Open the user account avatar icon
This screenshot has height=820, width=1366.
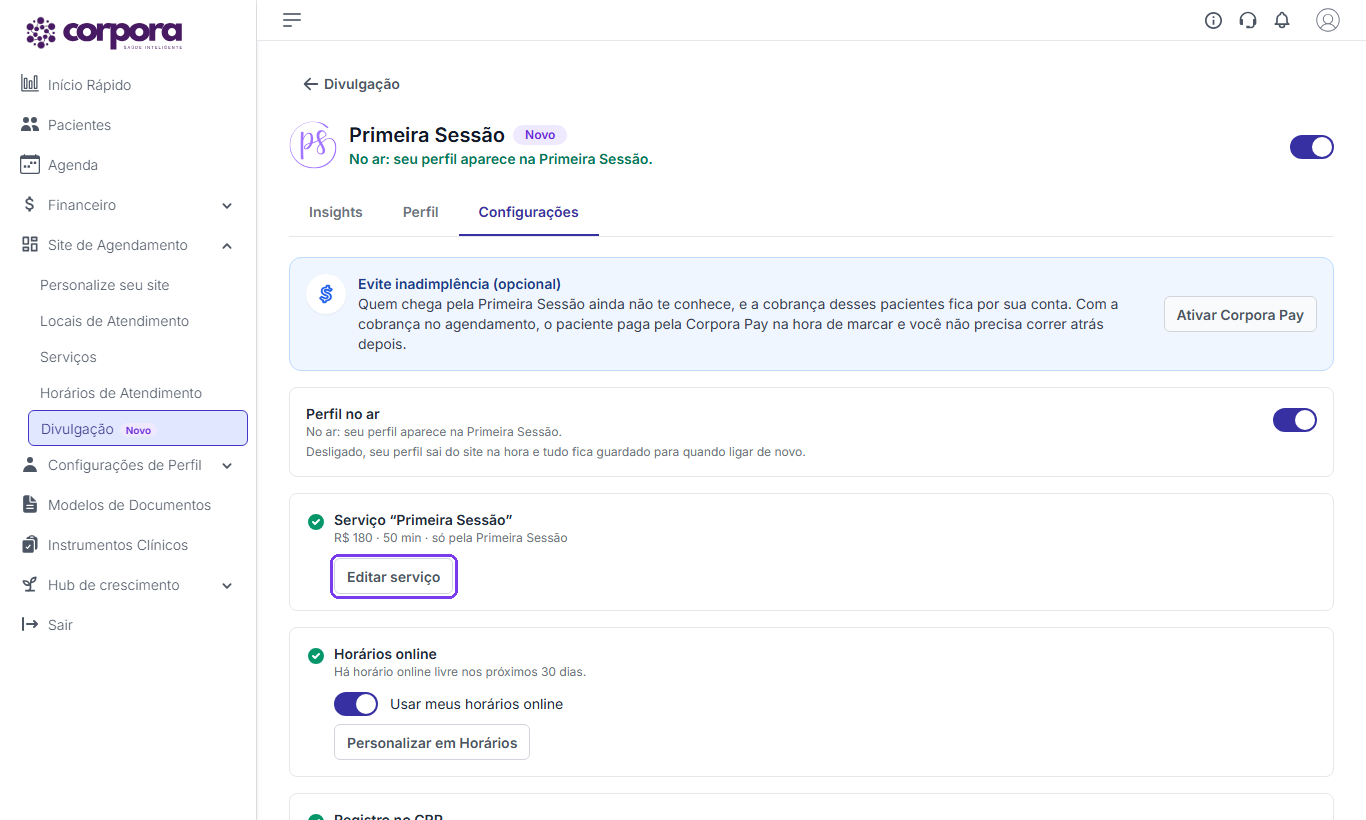pyautogui.click(x=1328, y=20)
